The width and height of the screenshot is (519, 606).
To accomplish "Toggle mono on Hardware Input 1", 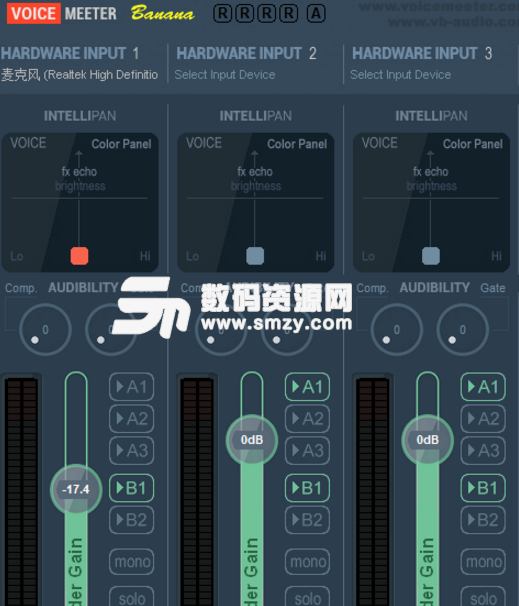I will coord(132,562).
